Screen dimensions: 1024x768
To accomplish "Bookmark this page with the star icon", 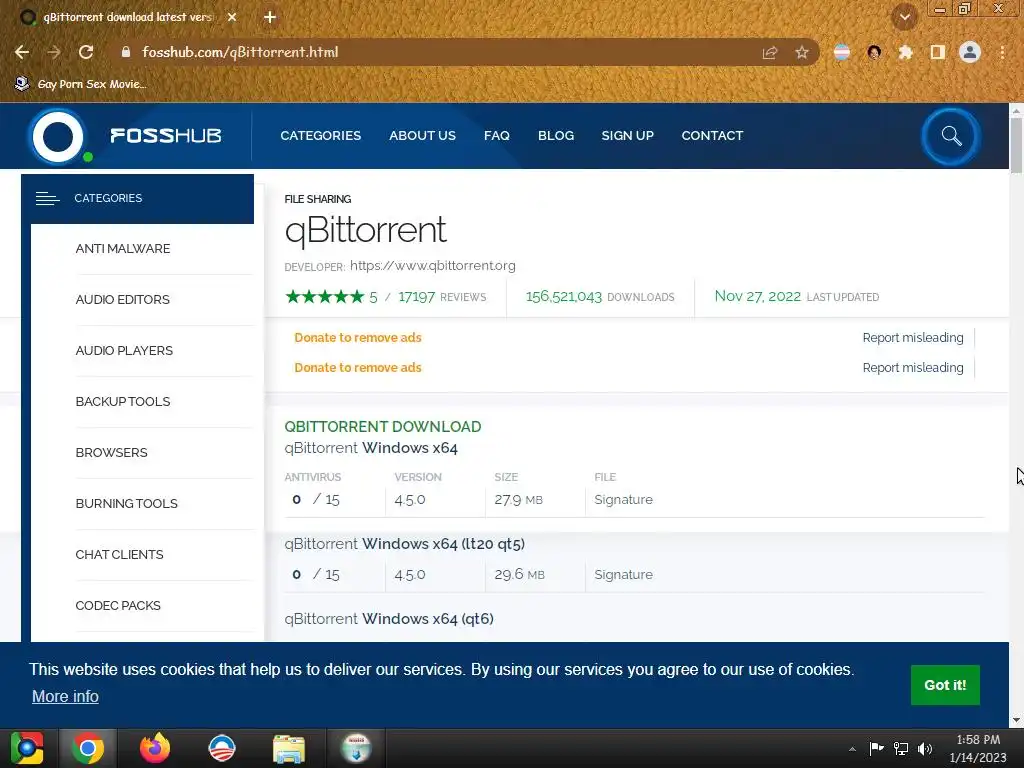I will [801, 52].
